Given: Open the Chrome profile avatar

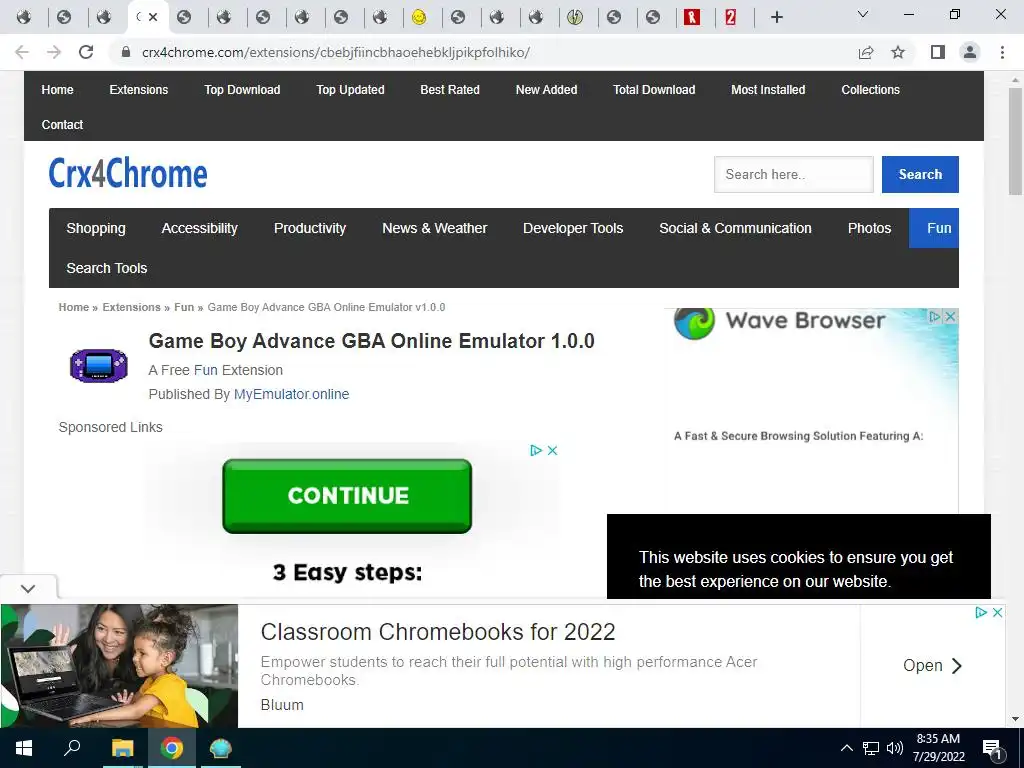Looking at the screenshot, I should click(x=970, y=52).
